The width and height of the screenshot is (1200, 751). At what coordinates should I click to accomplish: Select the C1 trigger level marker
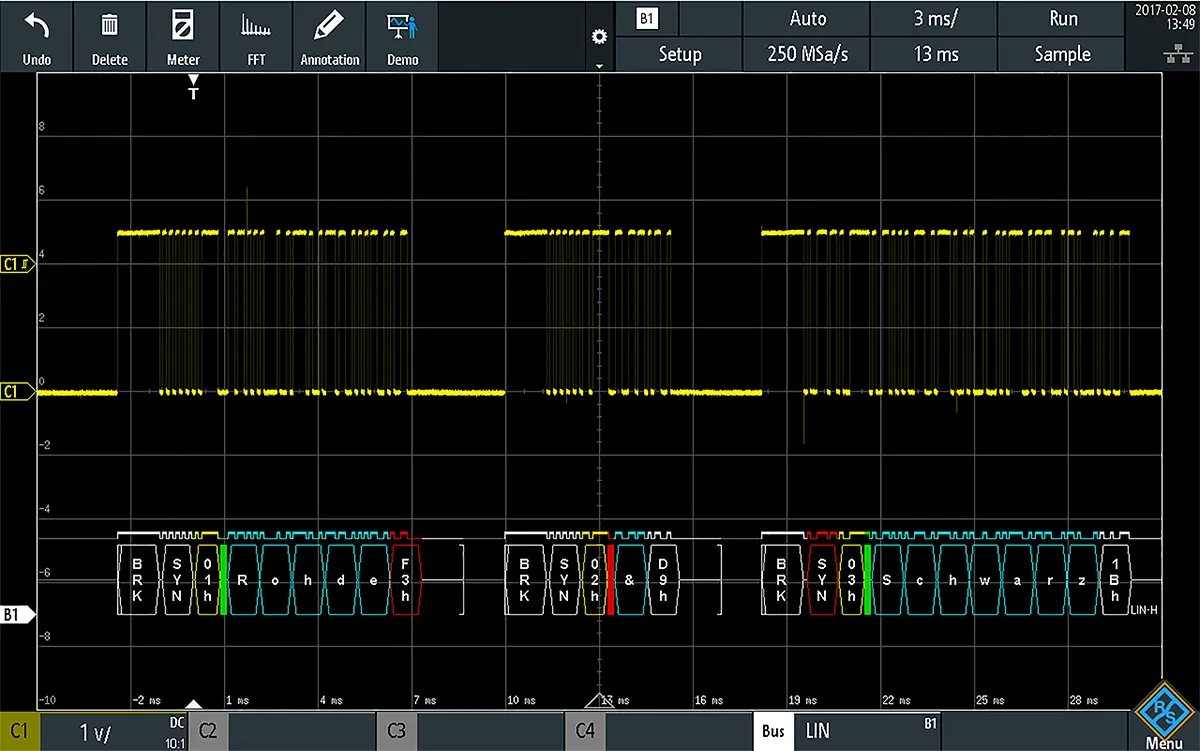pos(18,265)
